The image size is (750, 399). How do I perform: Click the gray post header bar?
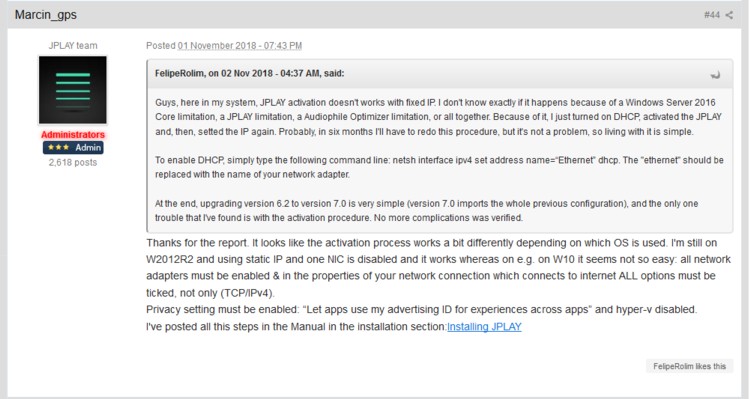[x=375, y=15]
